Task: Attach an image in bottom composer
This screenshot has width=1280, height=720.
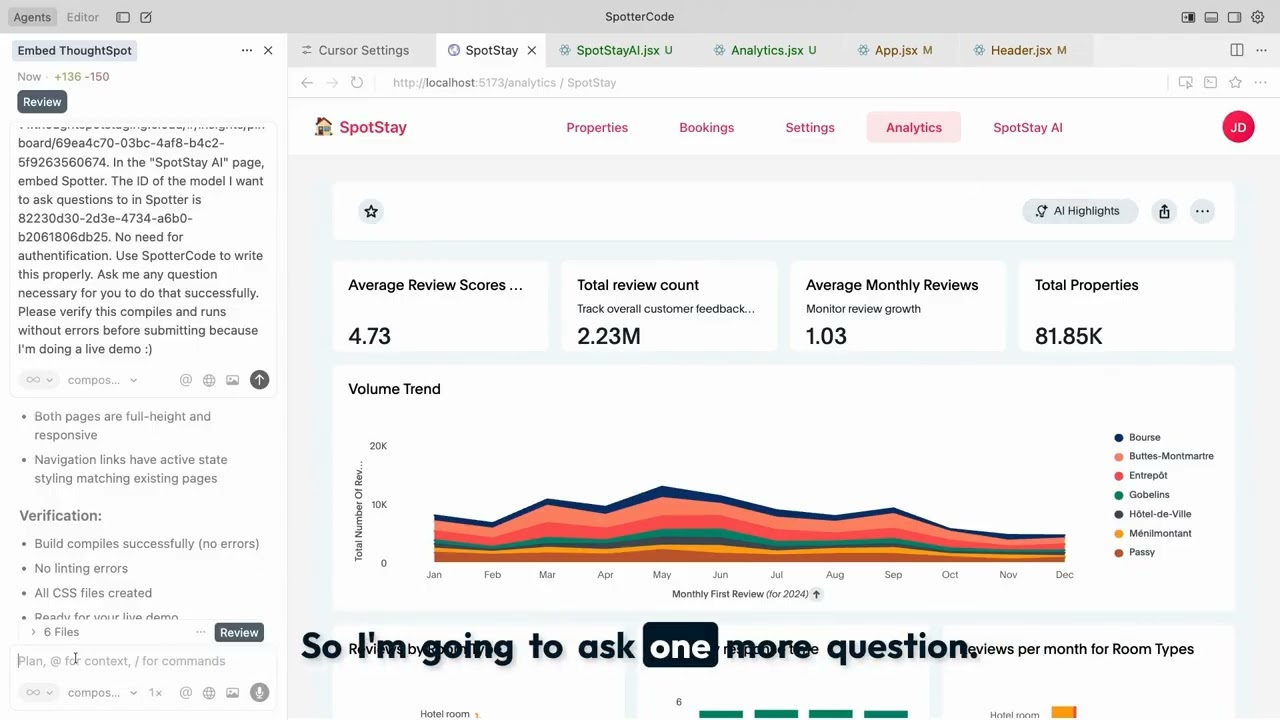Action: tap(233, 692)
